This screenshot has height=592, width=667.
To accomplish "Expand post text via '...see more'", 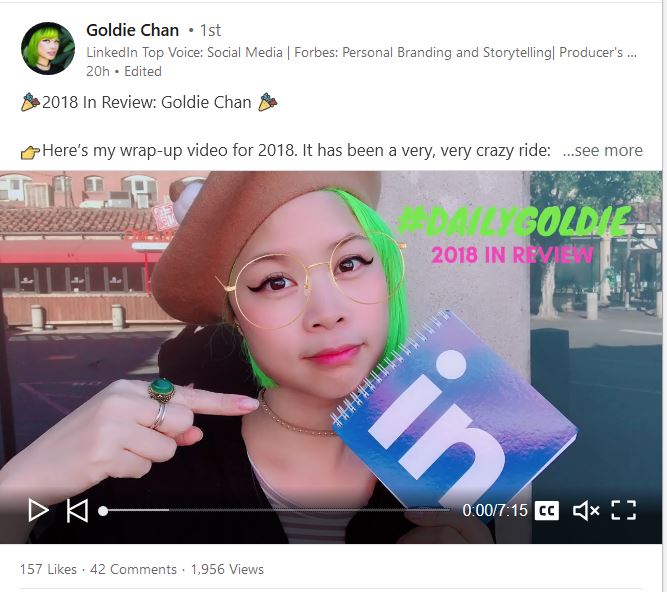I will [602, 150].
